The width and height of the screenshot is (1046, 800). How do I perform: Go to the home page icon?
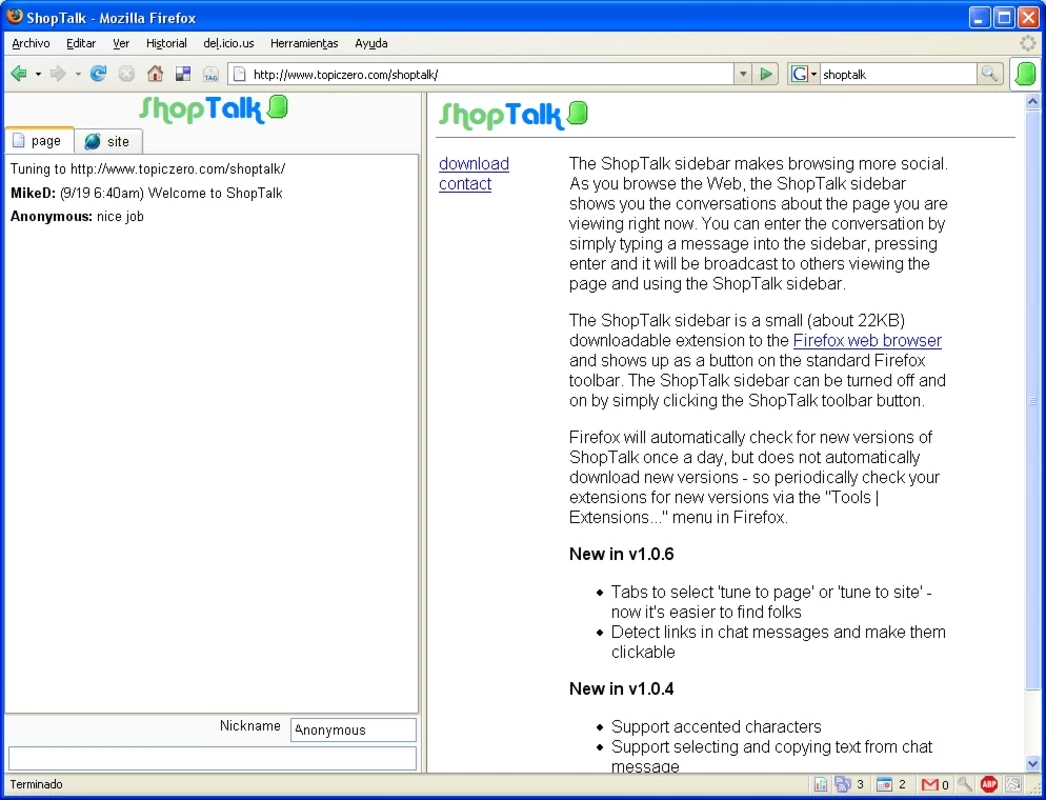click(x=155, y=73)
